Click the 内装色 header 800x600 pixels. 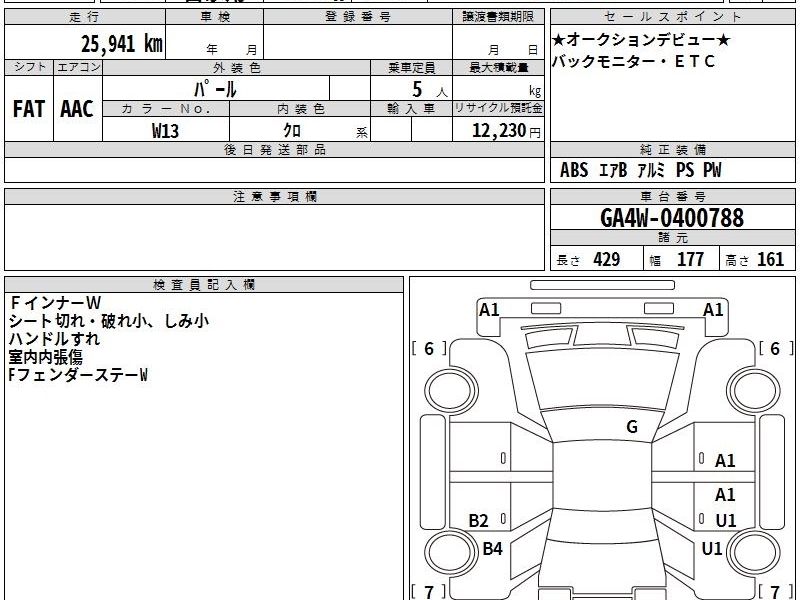point(301,109)
